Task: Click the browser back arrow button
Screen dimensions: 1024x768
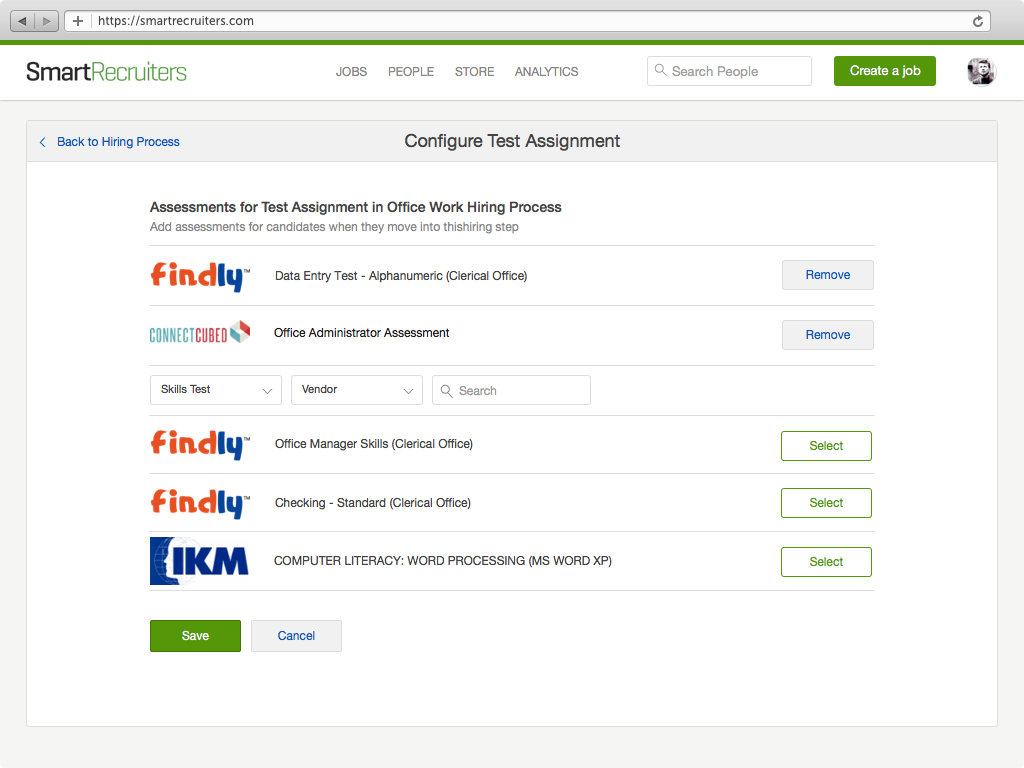Action: [22, 21]
